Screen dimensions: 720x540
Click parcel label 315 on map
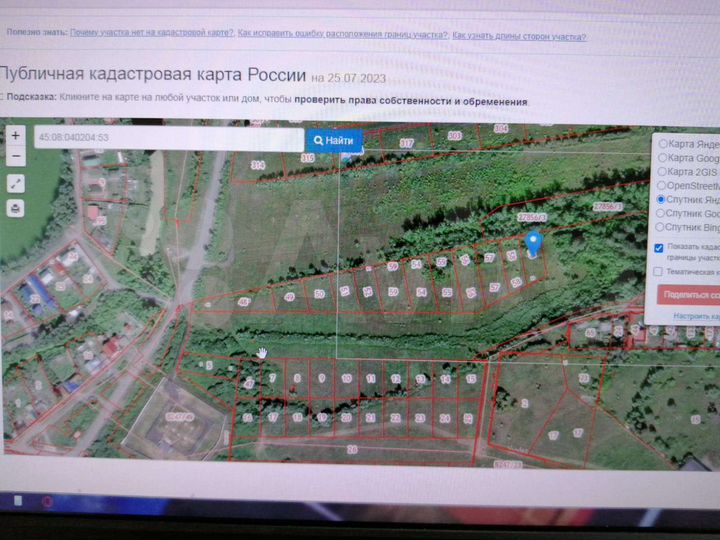point(307,158)
